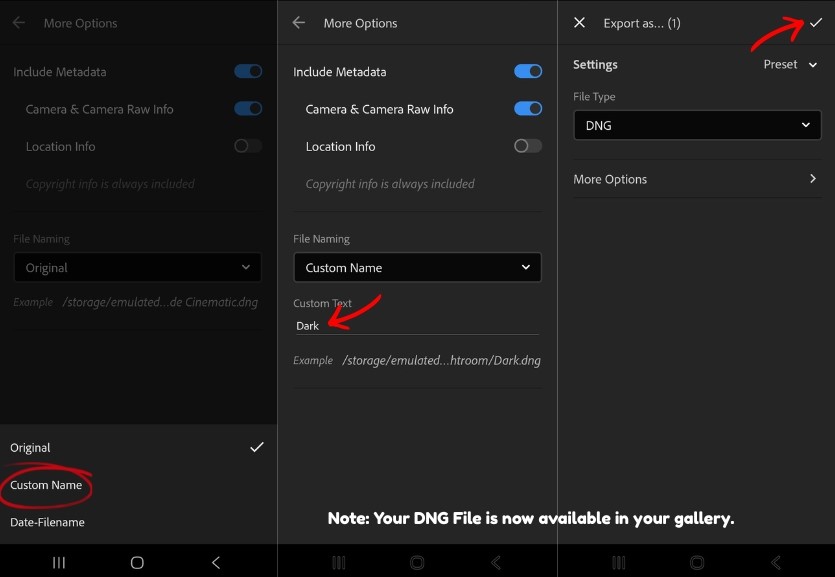Tap Android recent apps button in left panel
This screenshot has height=577, width=835.
pyautogui.click(x=59, y=562)
